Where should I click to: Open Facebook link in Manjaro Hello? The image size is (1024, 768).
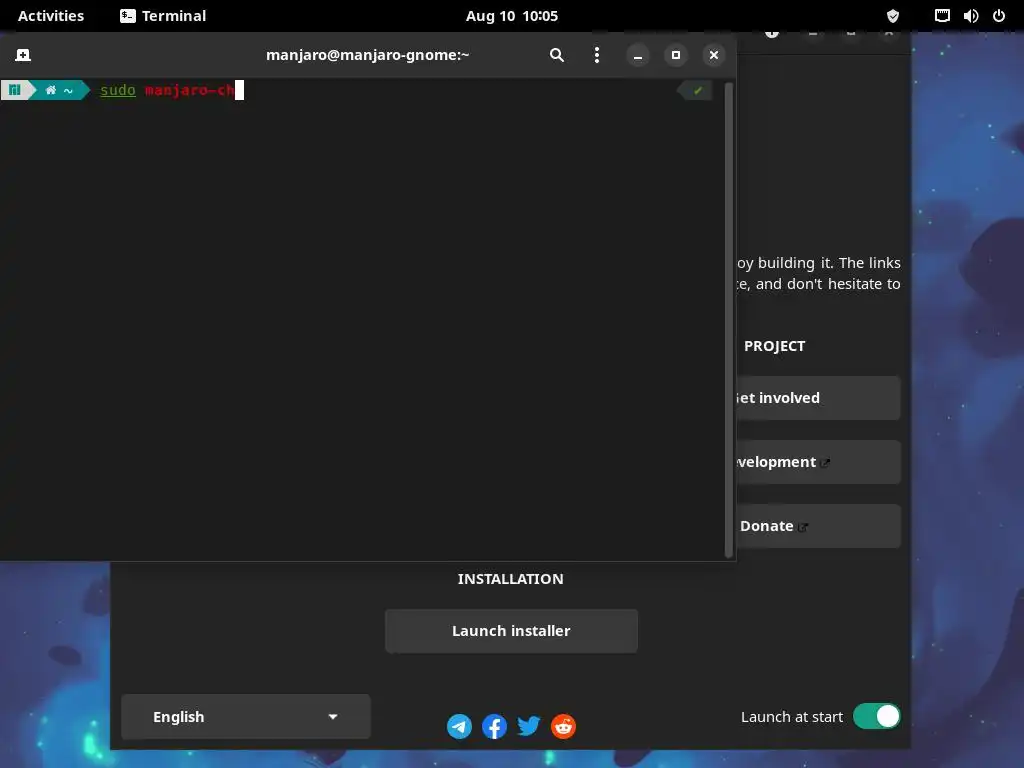494,726
